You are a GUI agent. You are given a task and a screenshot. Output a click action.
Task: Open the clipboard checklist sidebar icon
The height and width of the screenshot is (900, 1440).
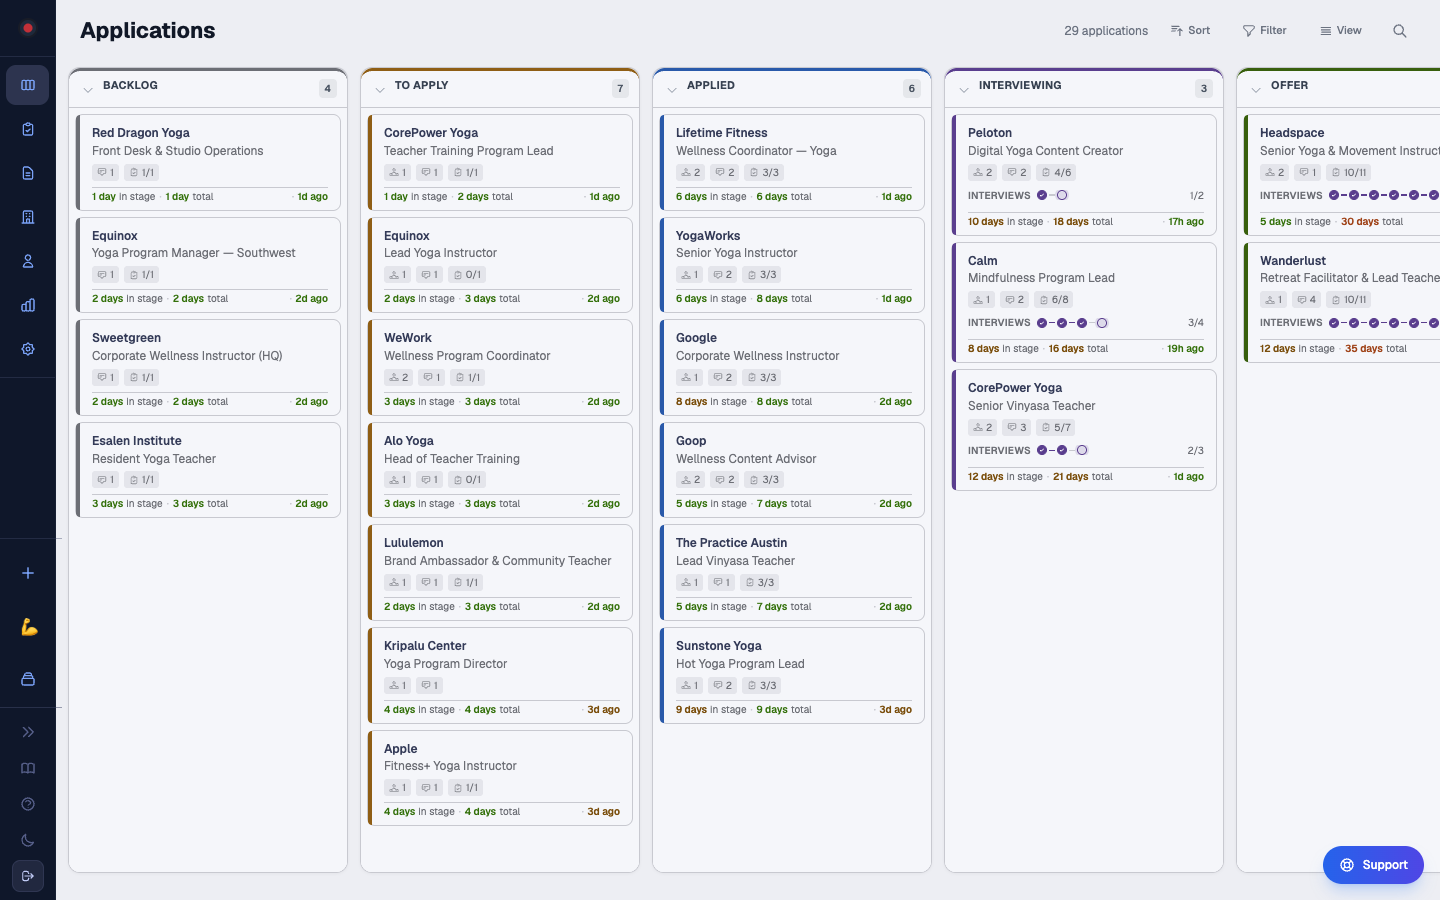click(x=28, y=129)
